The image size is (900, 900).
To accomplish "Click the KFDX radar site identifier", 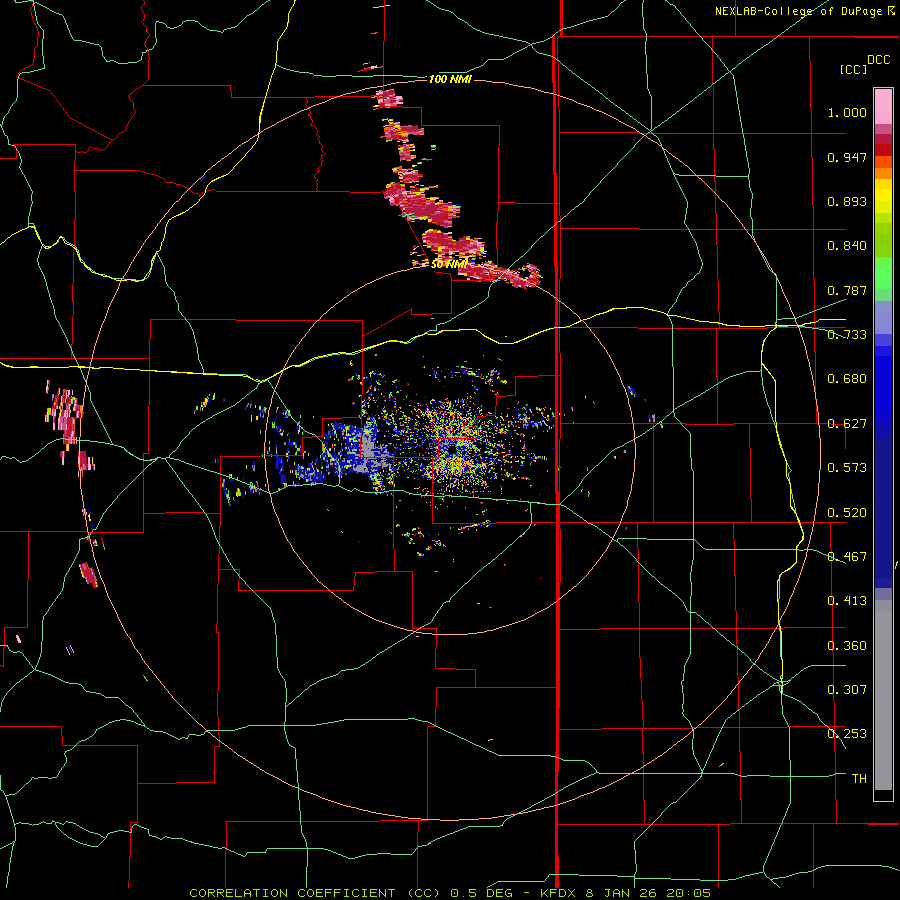I will pyautogui.click(x=560, y=893).
